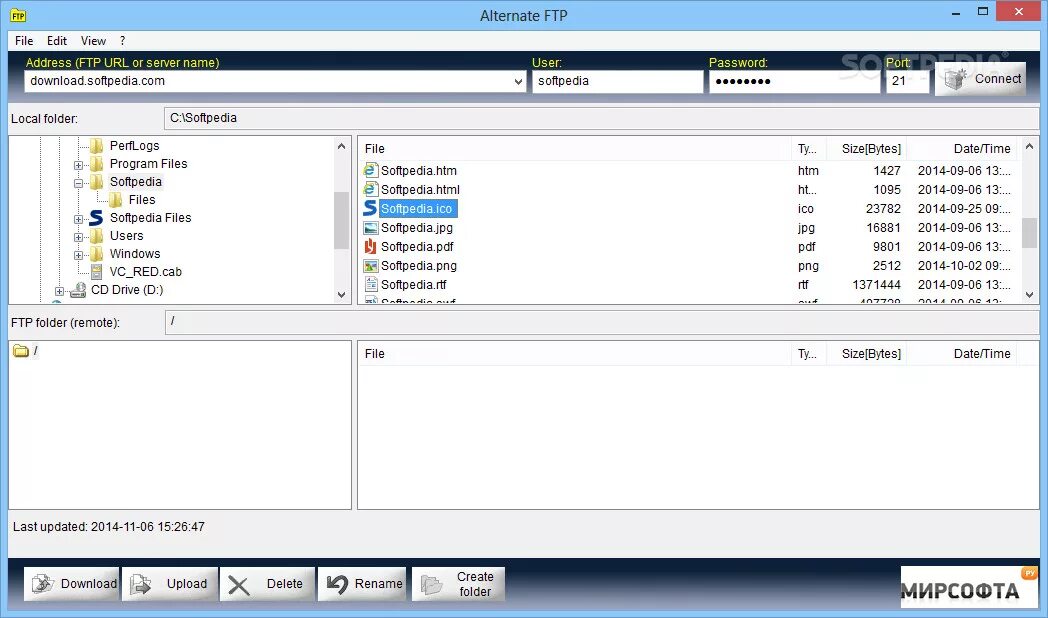
Task: Click the Alternate FTP title bar icon
Action: (x=18, y=15)
